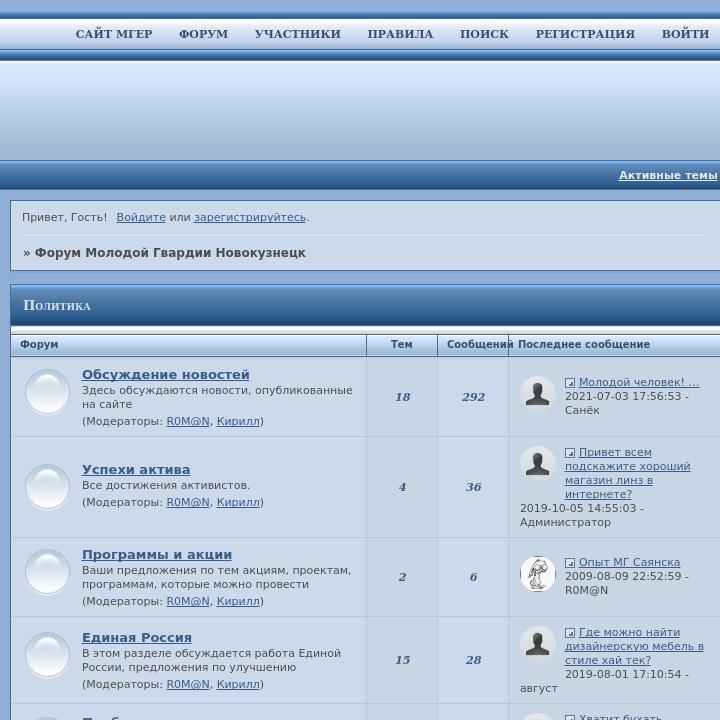Image resolution: width=720 pixels, height=720 pixels.
Task: Open РЕГИСТРАЦИЯ in the navigation bar
Action: (585, 34)
